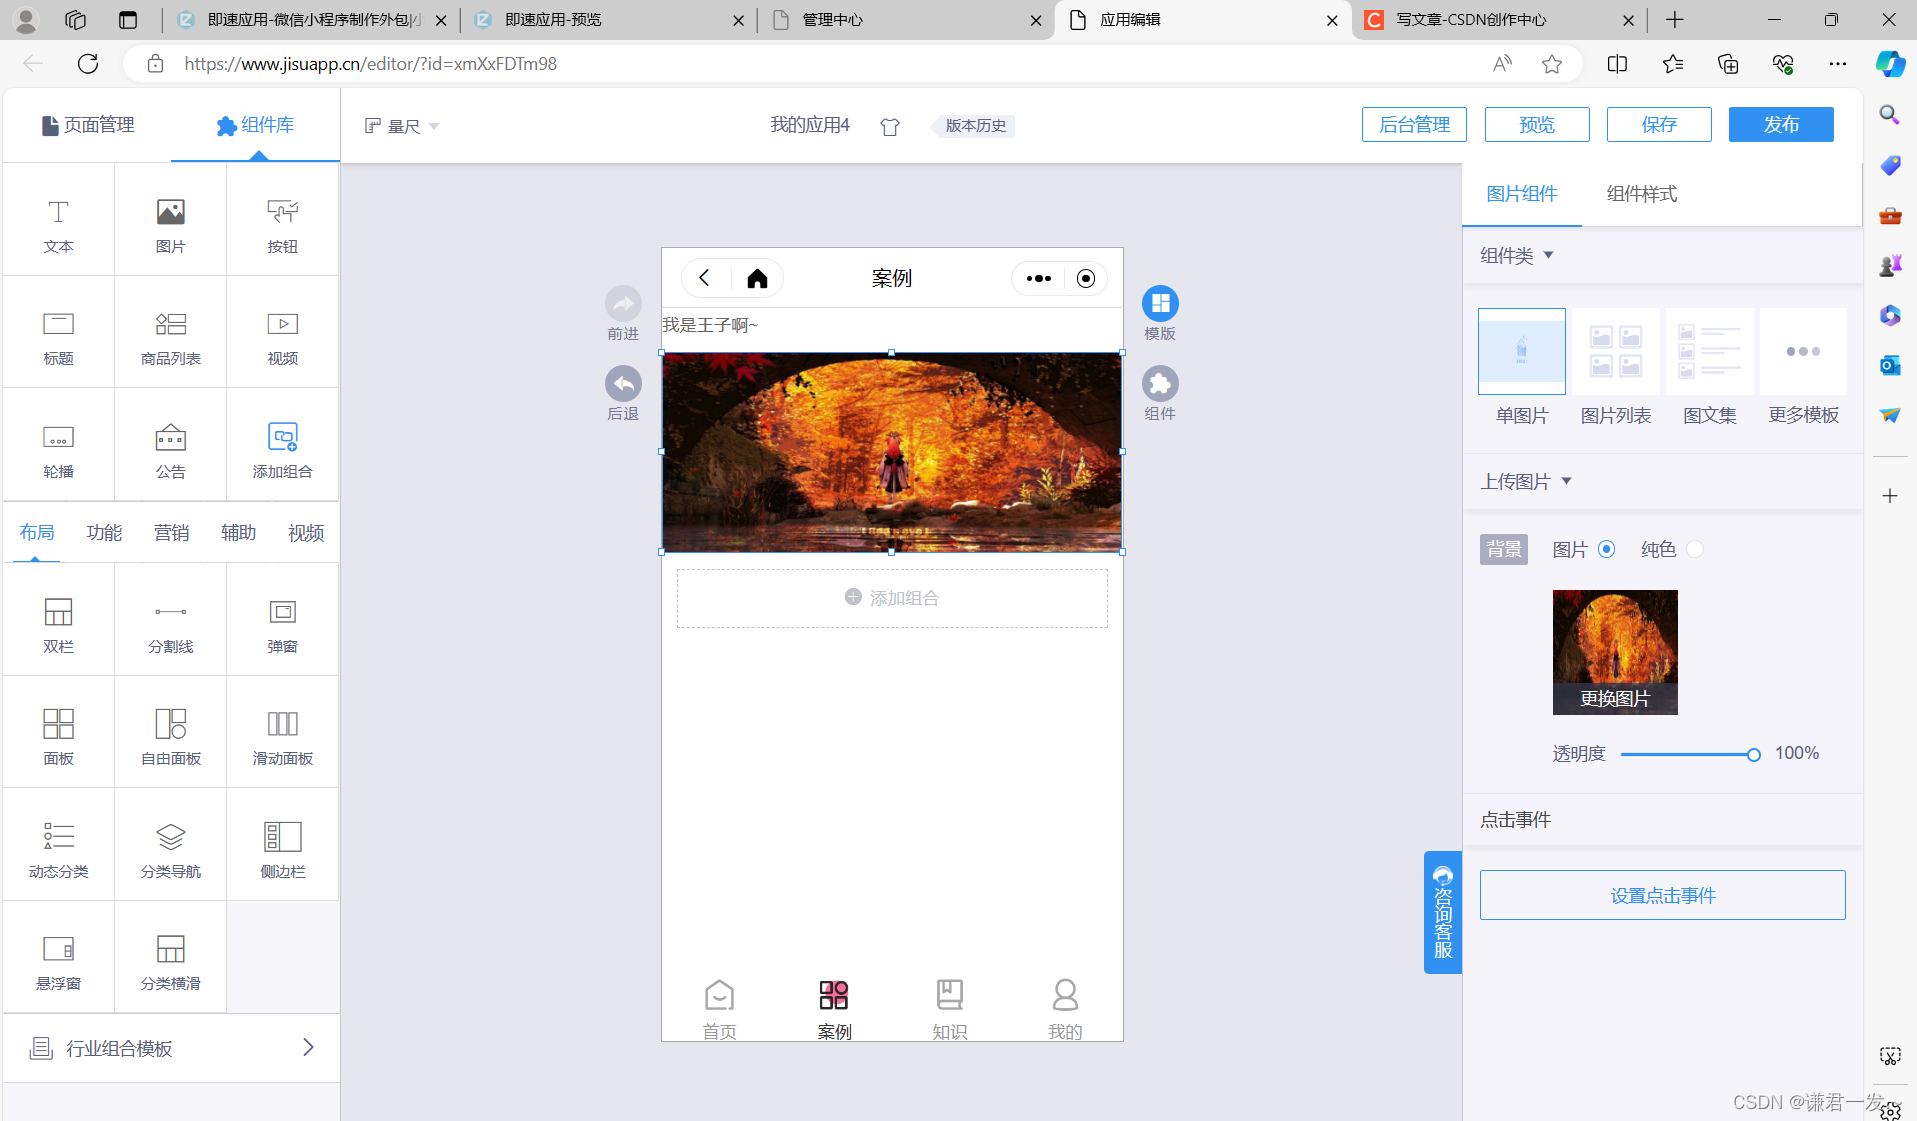This screenshot has width=1917, height=1121.
Task: Open the 组件样式 tab
Action: tap(1641, 194)
